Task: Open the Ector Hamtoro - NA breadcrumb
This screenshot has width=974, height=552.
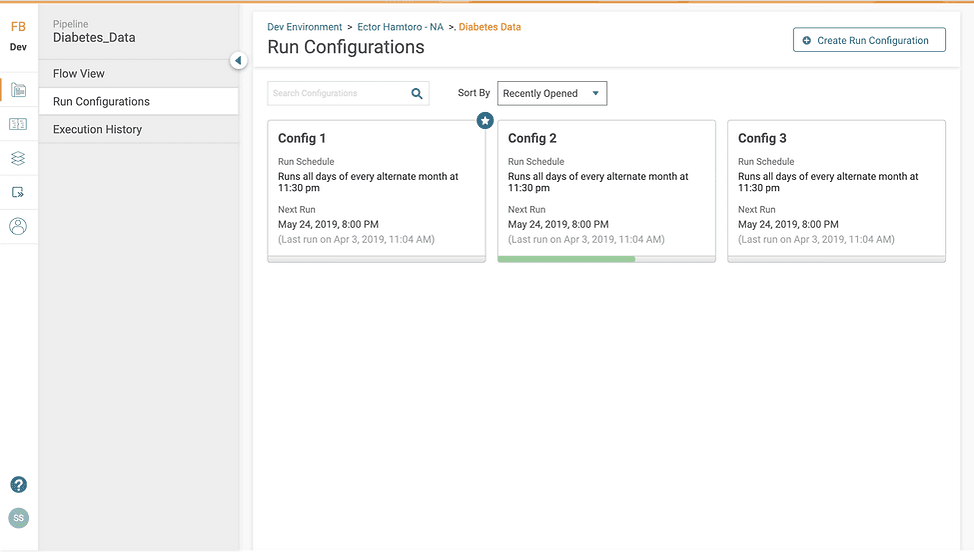Action: click(x=400, y=27)
